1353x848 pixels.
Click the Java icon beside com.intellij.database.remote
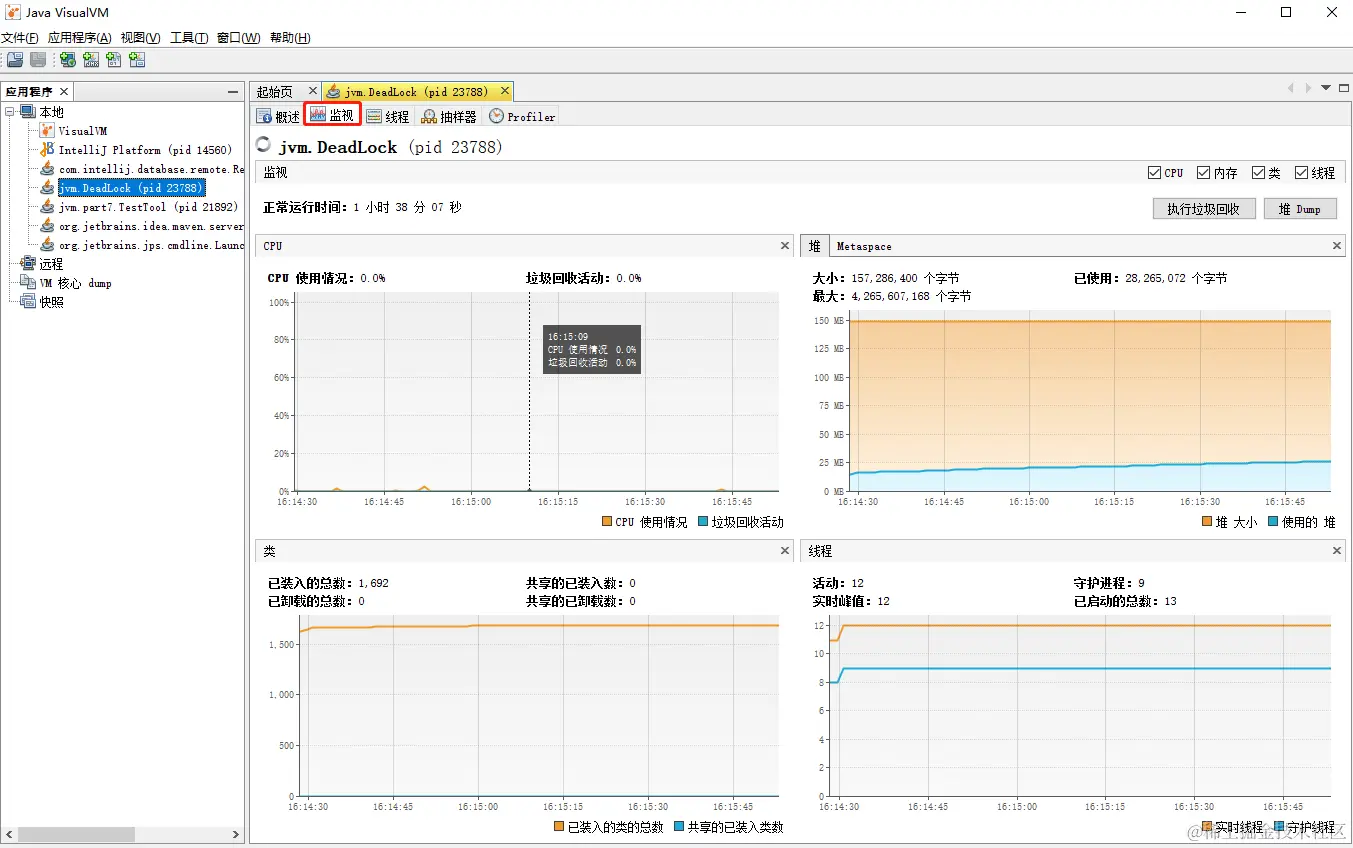click(x=47, y=168)
